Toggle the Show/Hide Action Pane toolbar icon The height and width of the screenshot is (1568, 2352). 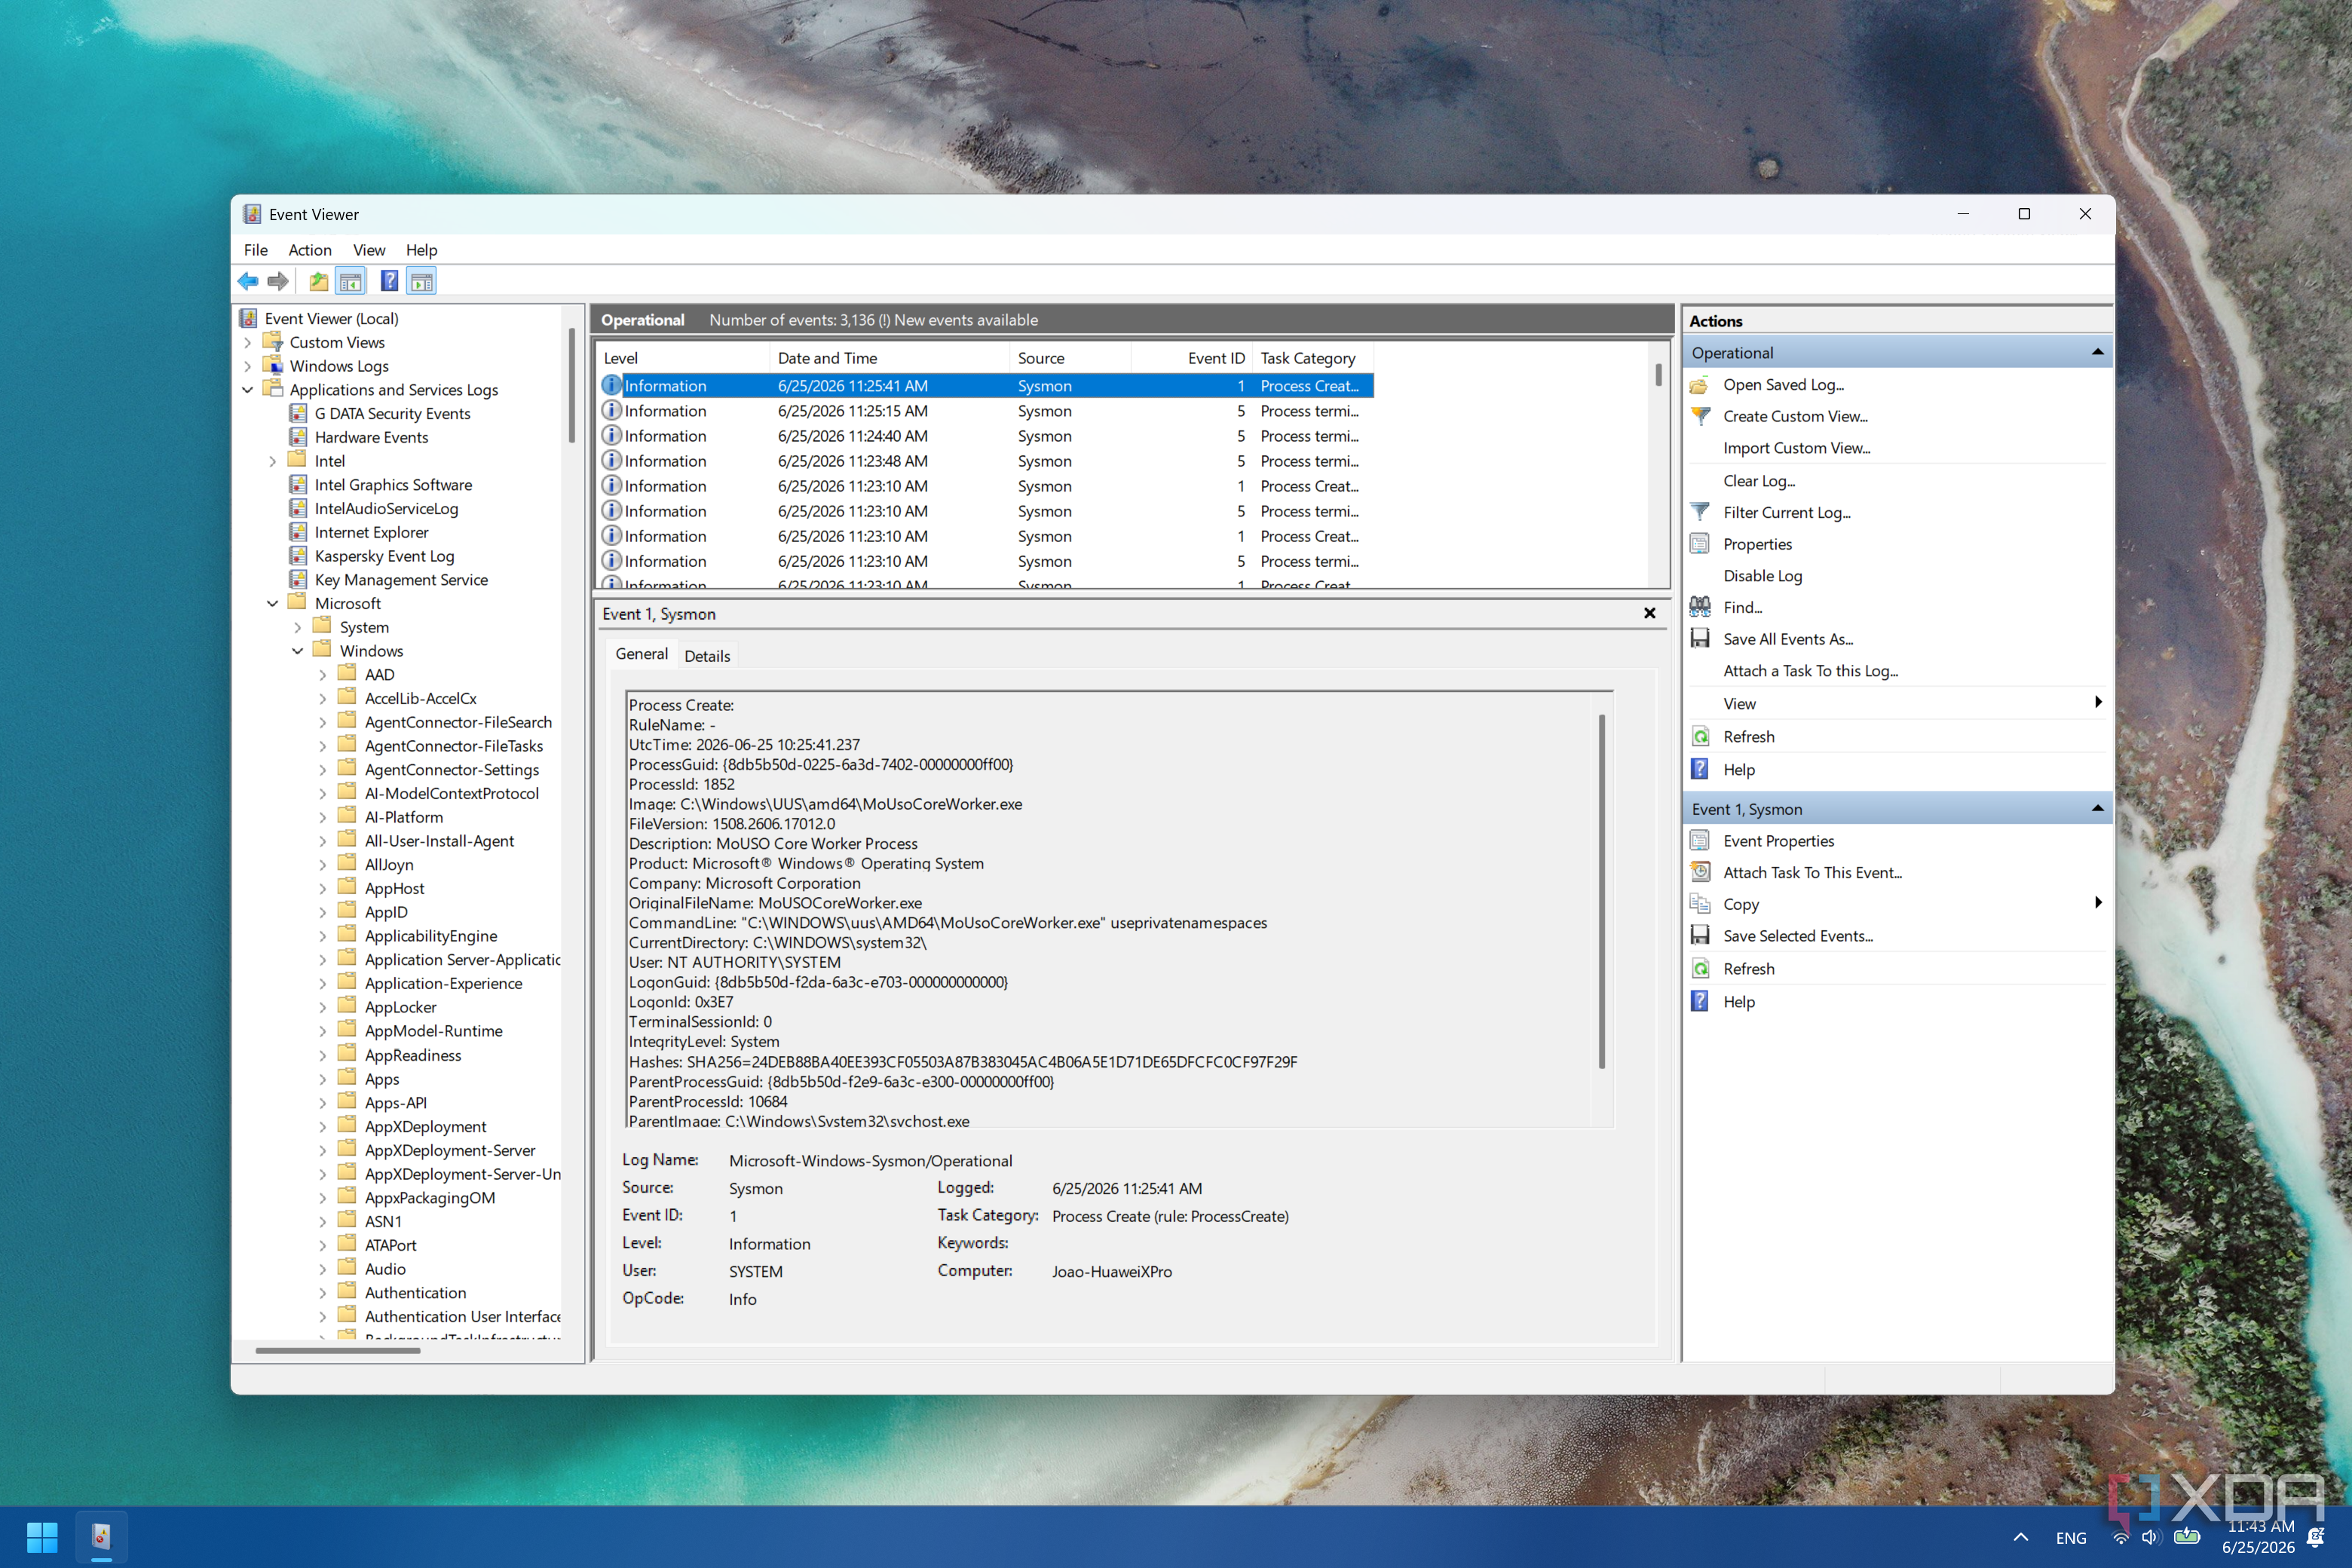[x=422, y=281]
